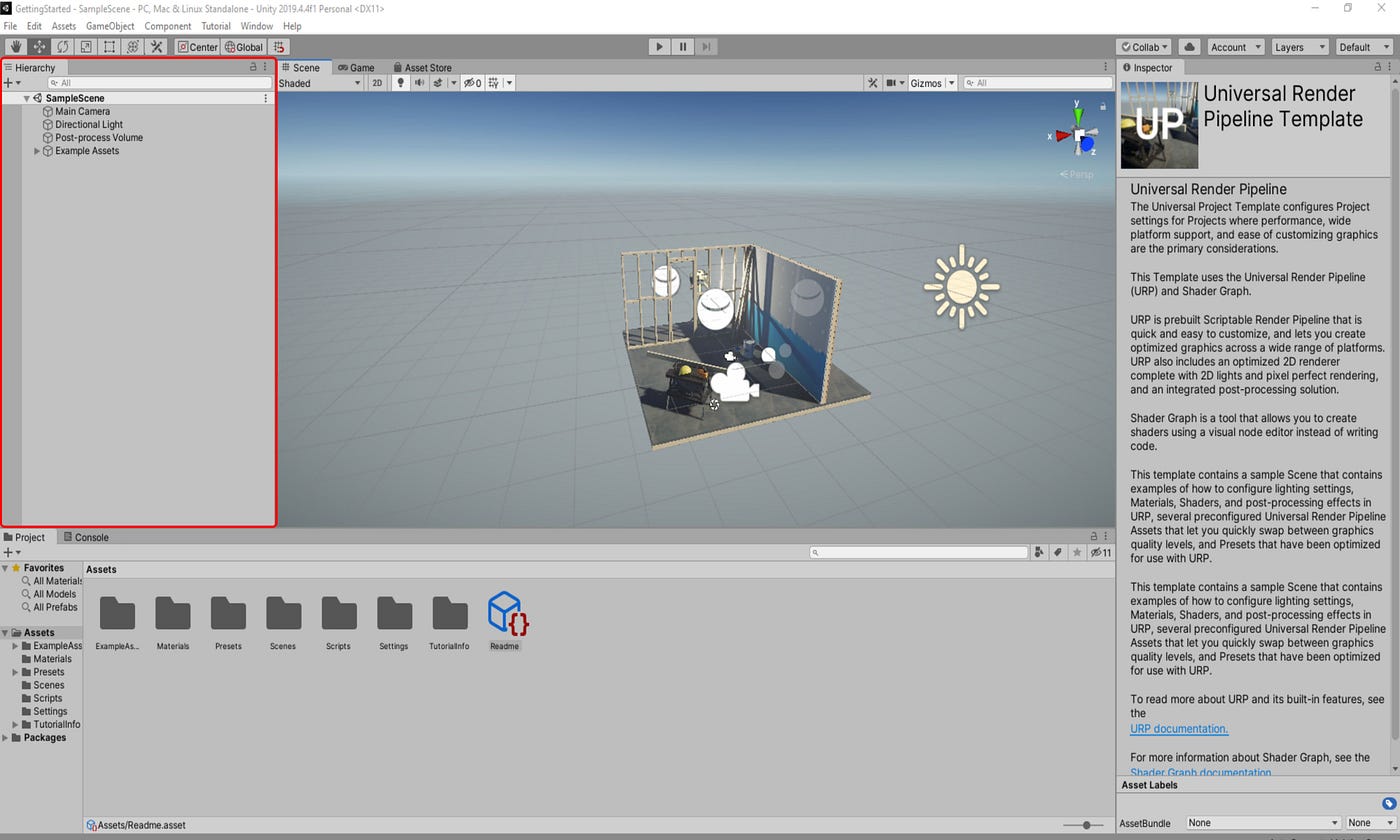Select the Move tool in the toolbar
The image size is (1400, 840).
[39, 47]
